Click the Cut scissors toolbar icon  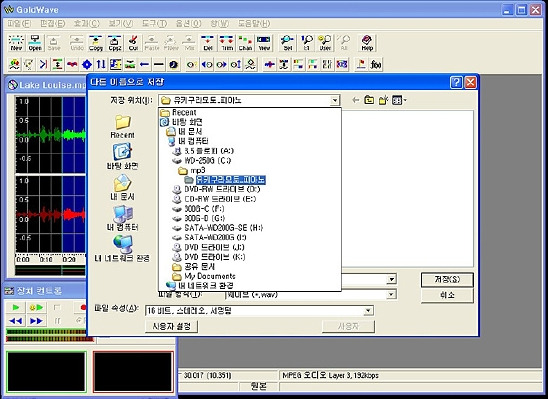133,43
